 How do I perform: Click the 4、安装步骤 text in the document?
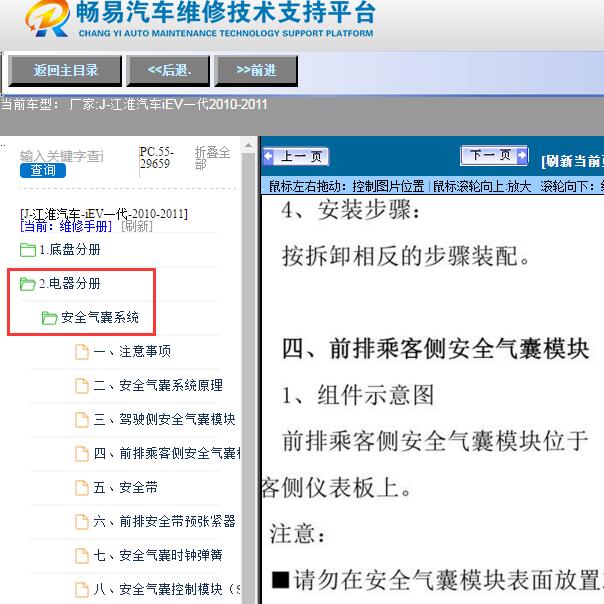point(351,210)
